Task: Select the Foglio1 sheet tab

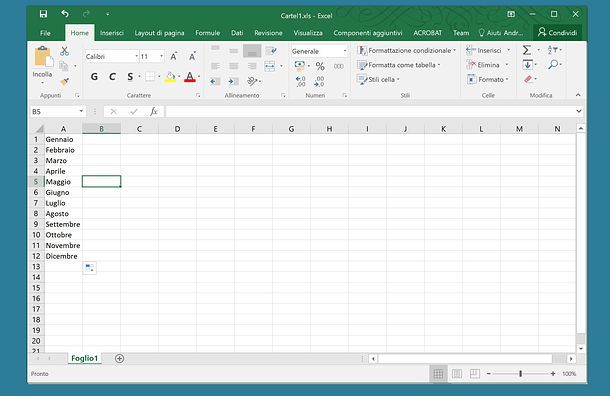Action: (84, 358)
